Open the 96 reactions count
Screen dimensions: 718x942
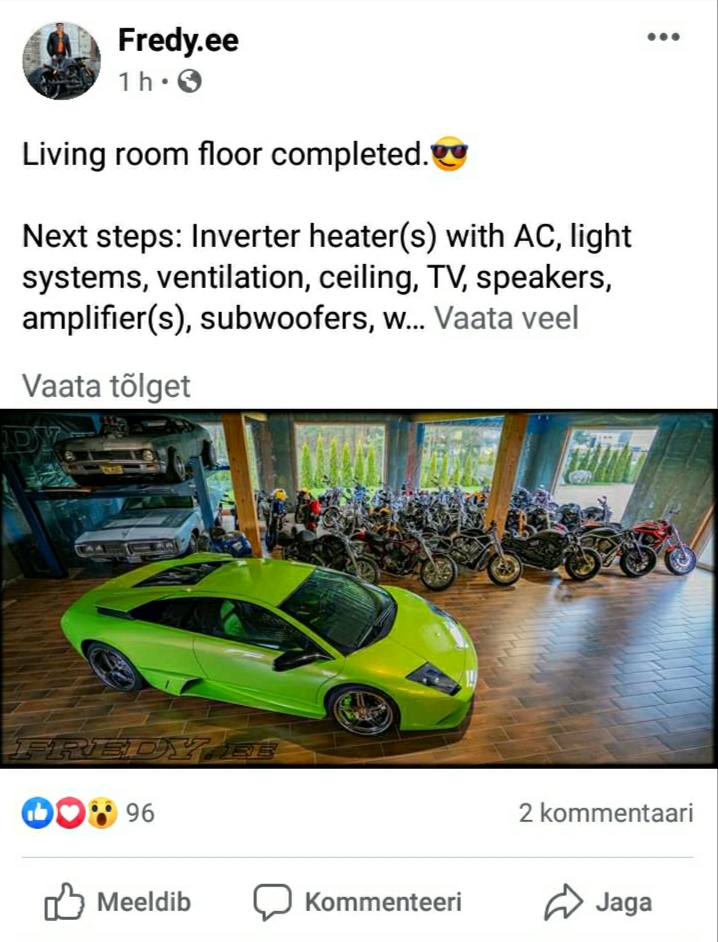140,813
